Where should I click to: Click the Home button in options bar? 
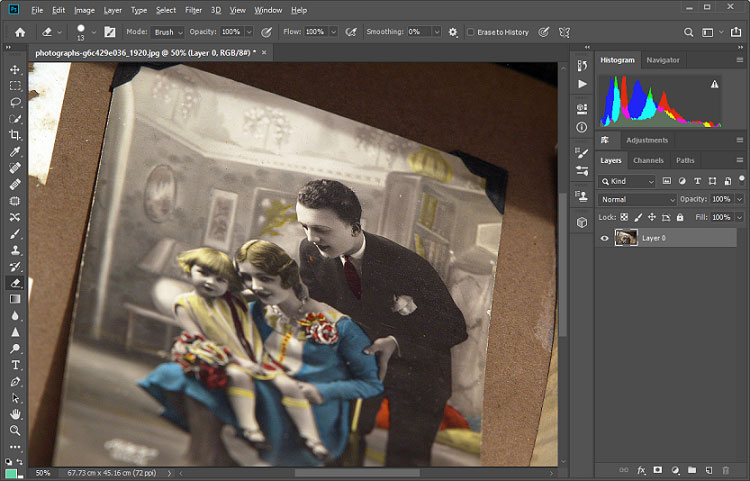20,32
